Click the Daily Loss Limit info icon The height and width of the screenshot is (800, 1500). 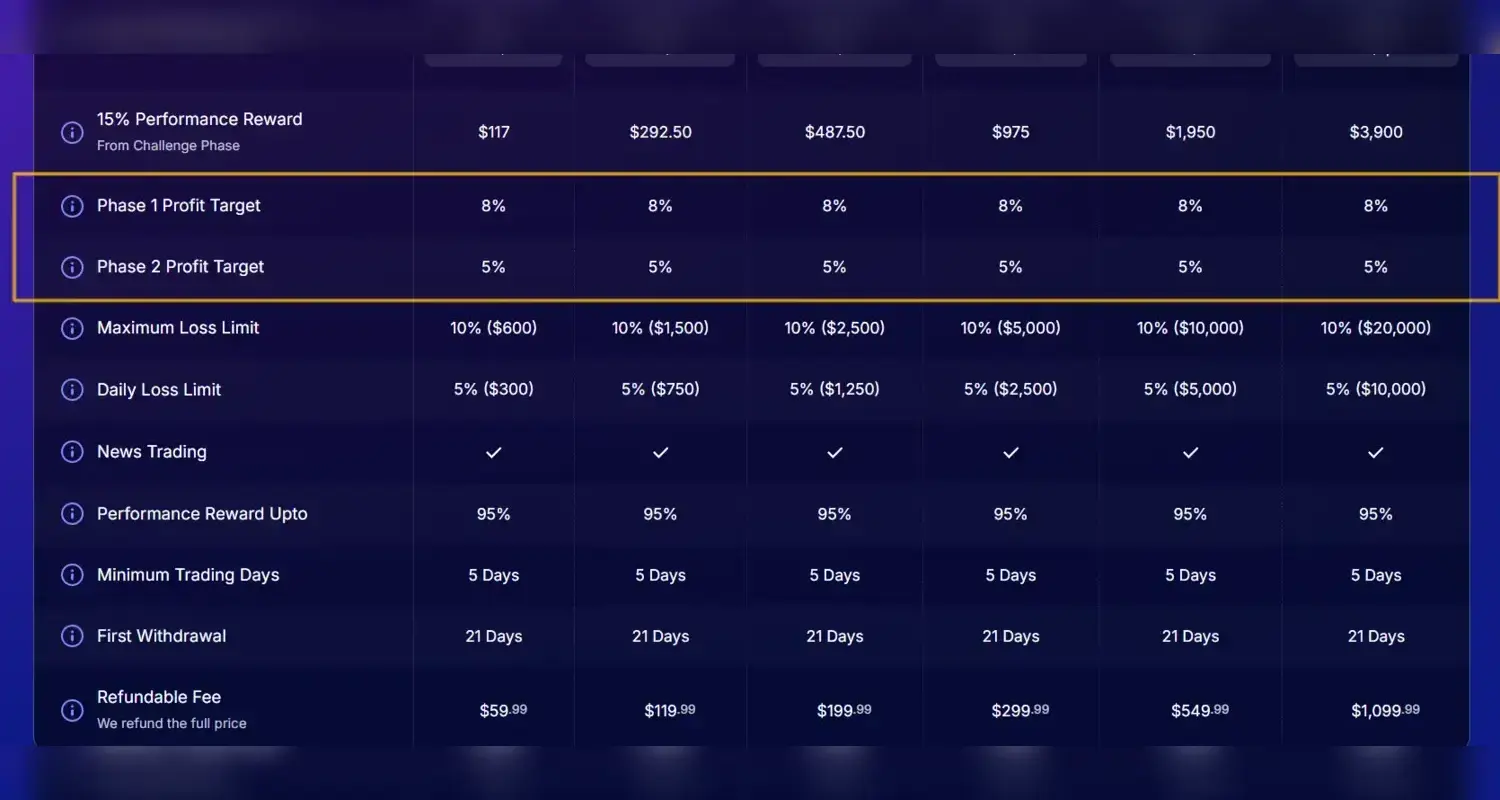pos(72,390)
